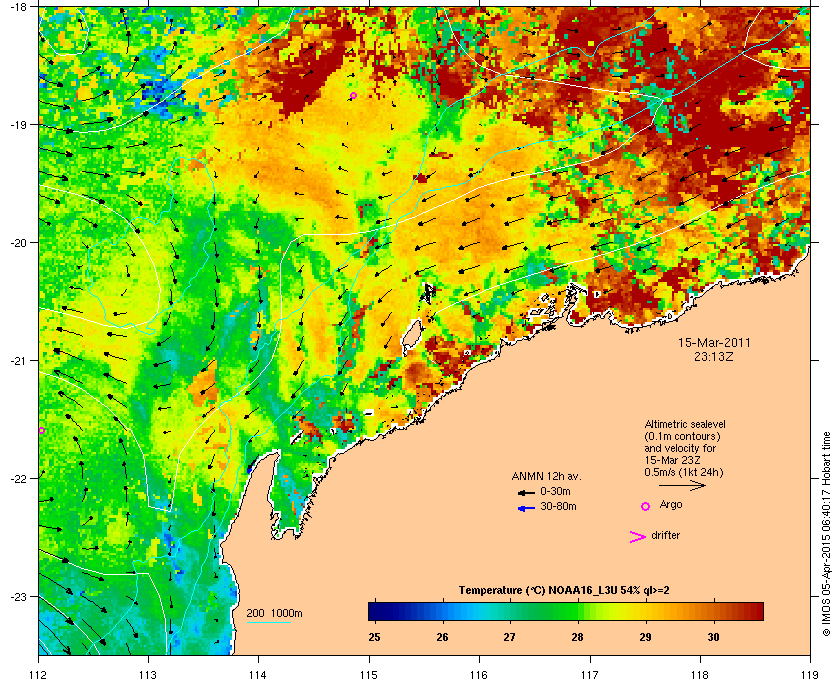The width and height of the screenshot is (840, 680).
Task: Click the 'ANMN 12h av.' legend heading
Action: coord(546,476)
